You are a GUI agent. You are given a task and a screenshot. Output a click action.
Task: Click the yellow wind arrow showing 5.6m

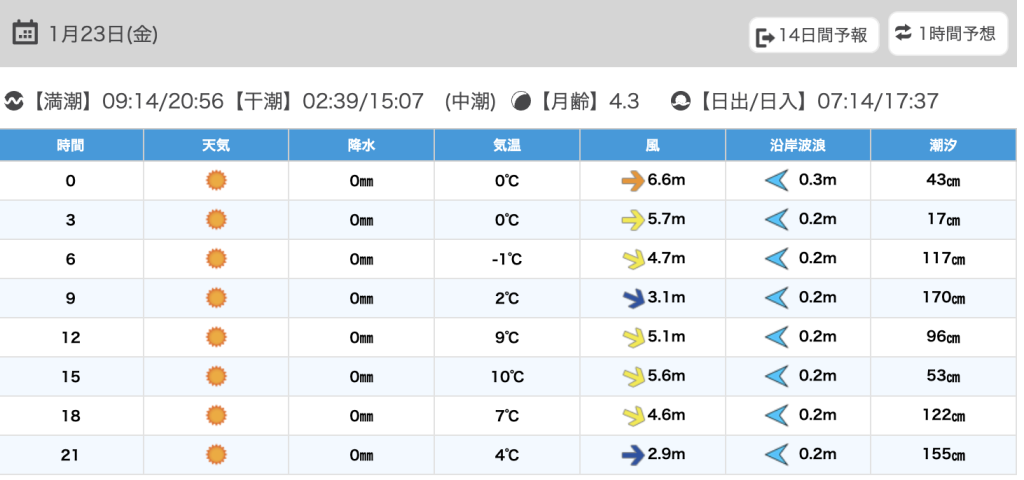(x=632, y=377)
